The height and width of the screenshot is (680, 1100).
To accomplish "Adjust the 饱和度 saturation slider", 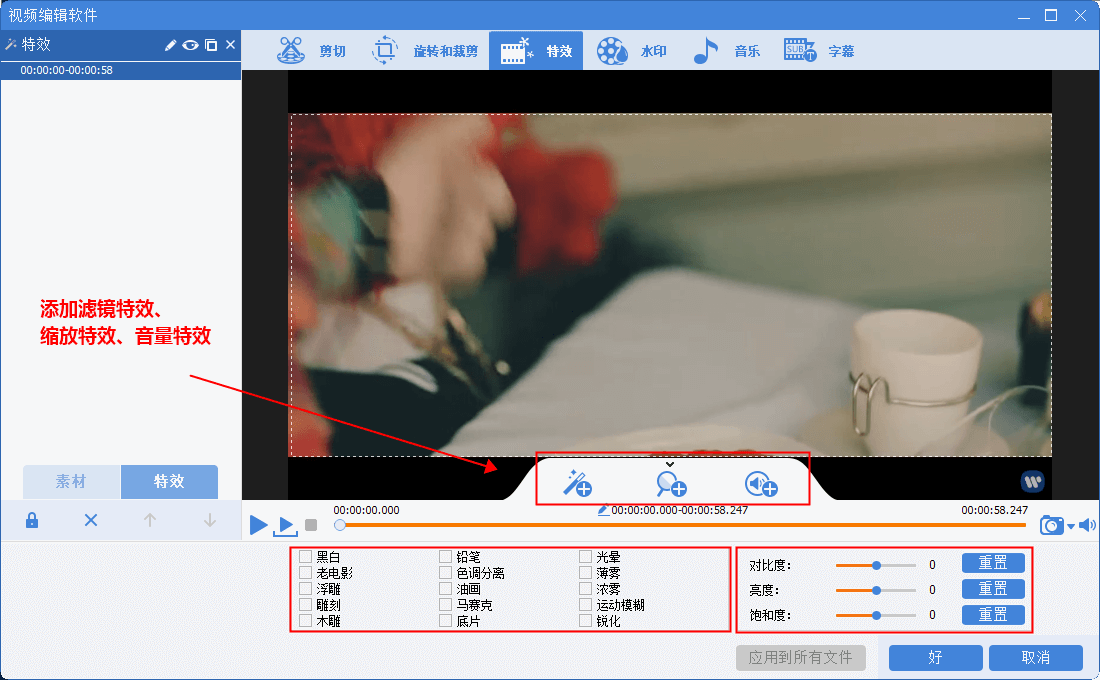I will pyautogui.click(x=876, y=615).
